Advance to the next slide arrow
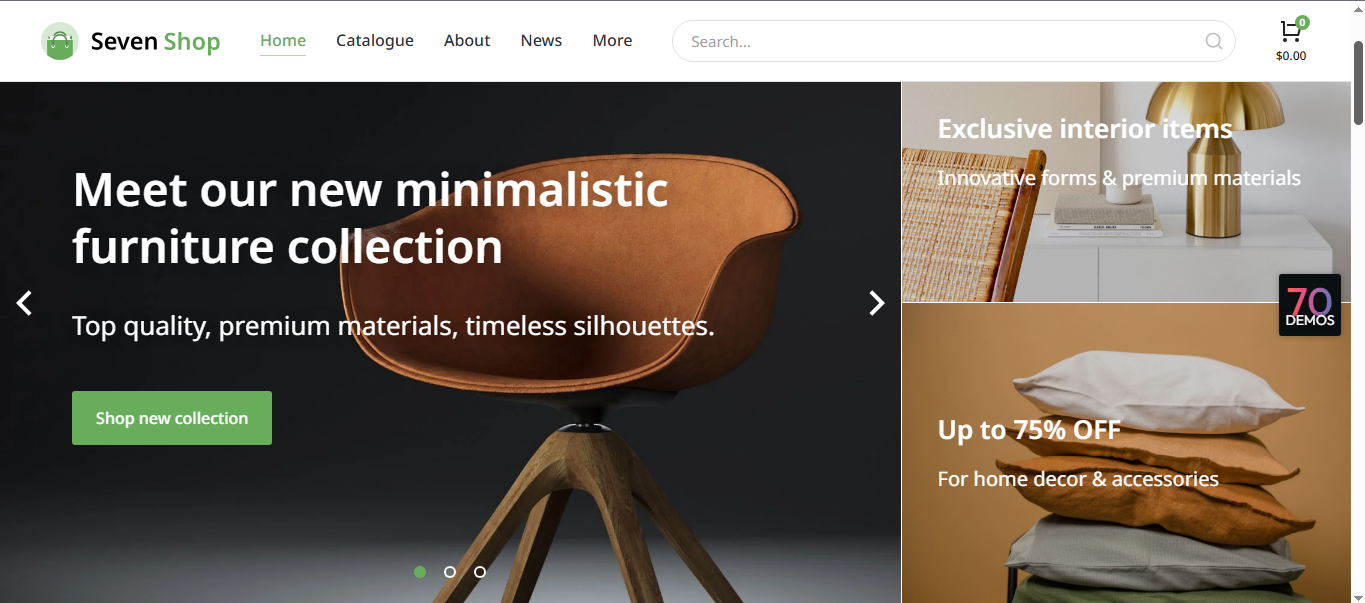The height and width of the screenshot is (603, 1365). coord(876,303)
